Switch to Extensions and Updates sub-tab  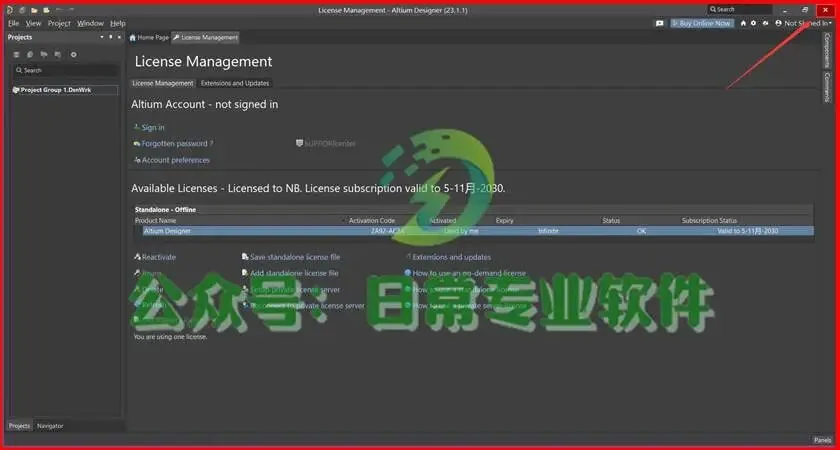[x=235, y=83]
